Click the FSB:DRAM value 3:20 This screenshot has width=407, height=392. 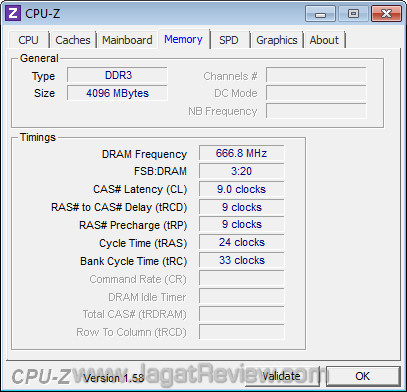(241, 171)
